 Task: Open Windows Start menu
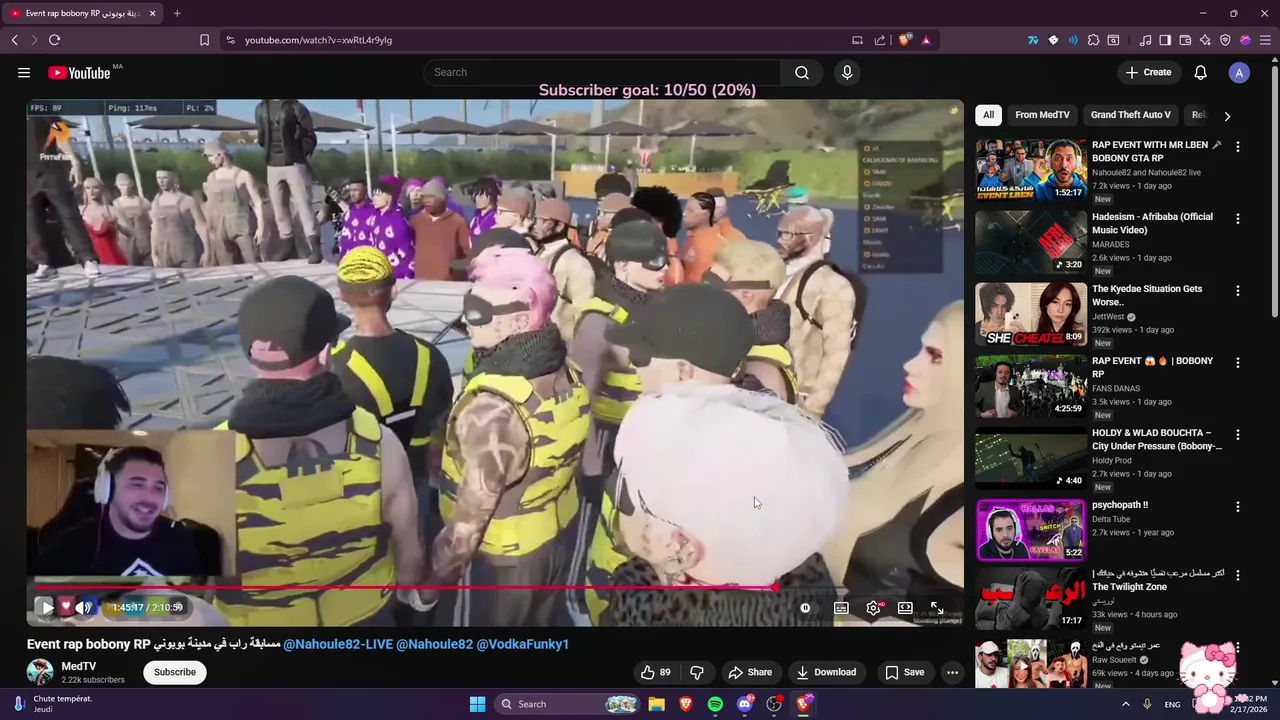(477, 704)
